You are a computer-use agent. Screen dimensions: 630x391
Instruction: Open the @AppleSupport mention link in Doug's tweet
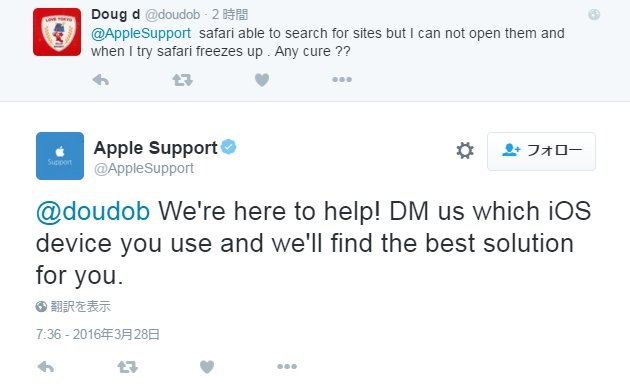[141, 33]
